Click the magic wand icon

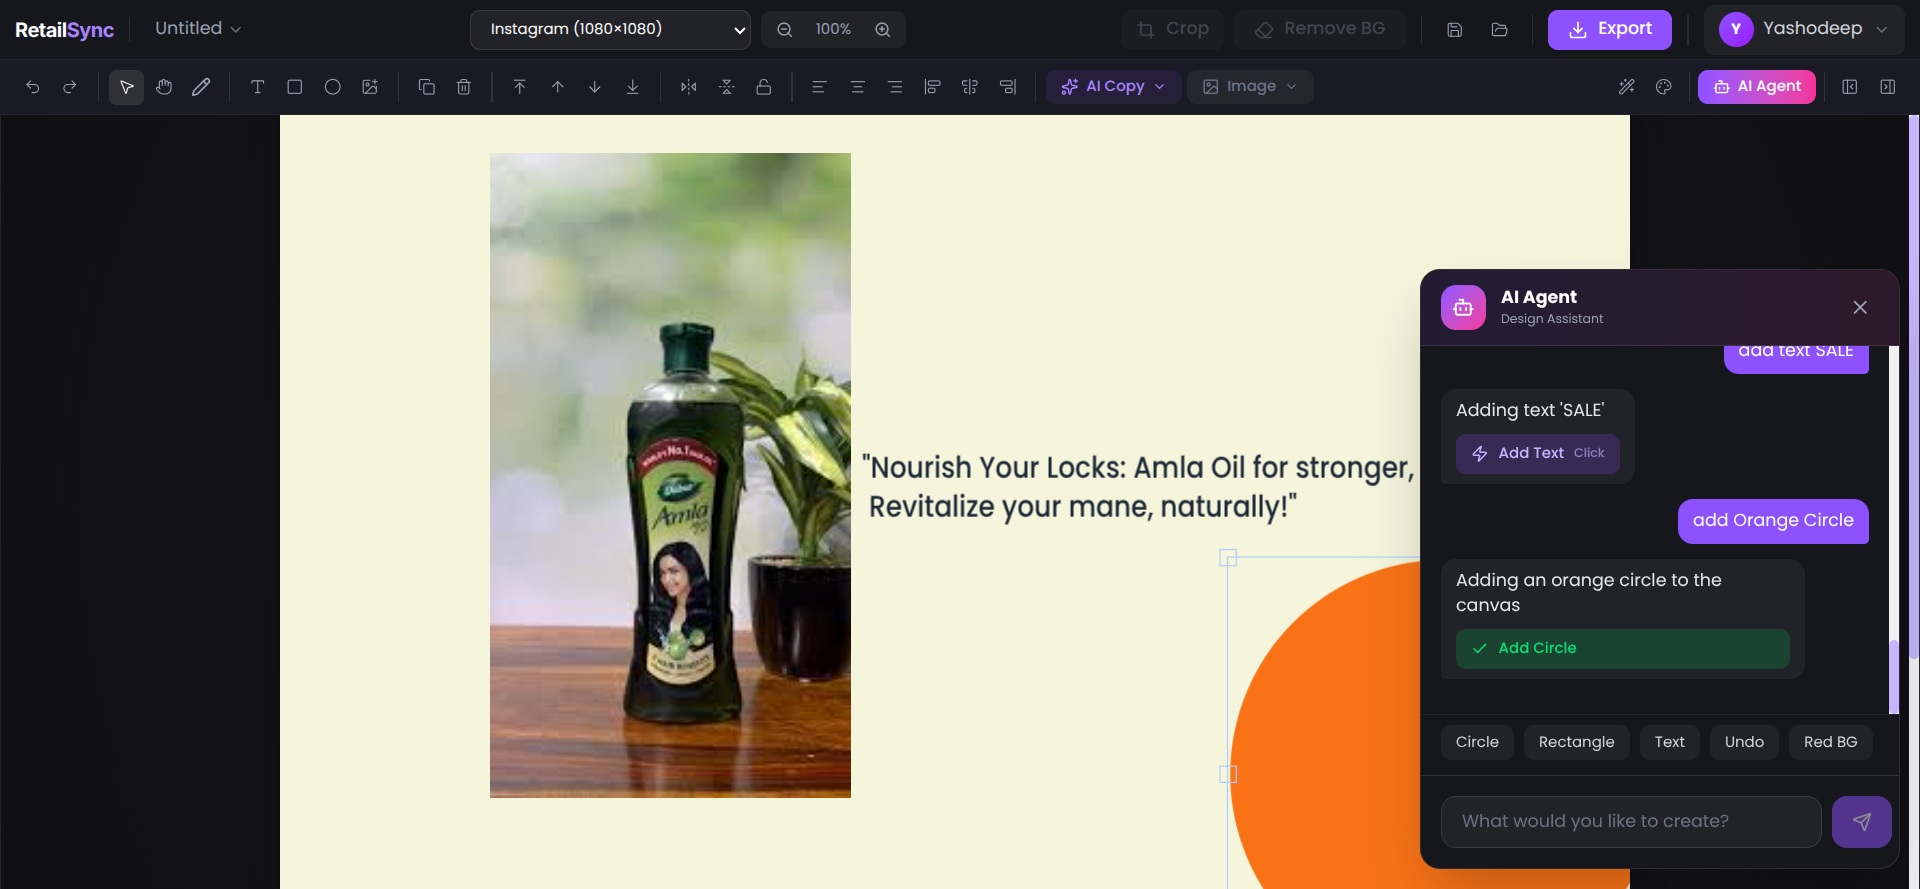[x=1627, y=87]
